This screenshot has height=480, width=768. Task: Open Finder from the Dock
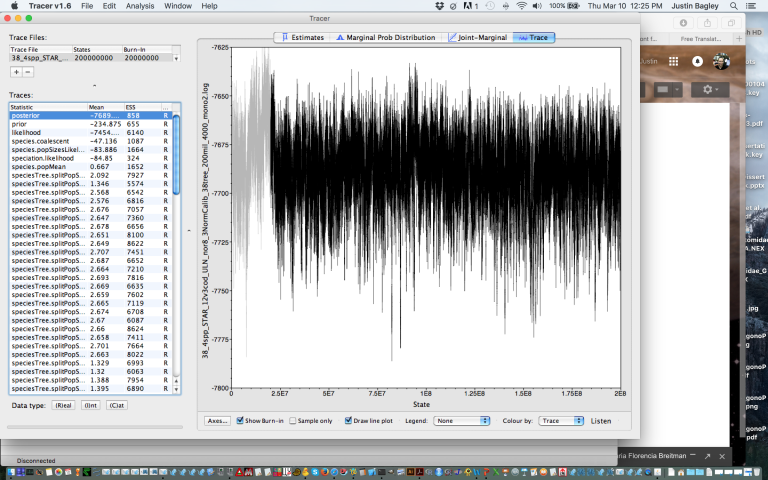point(11,473)
